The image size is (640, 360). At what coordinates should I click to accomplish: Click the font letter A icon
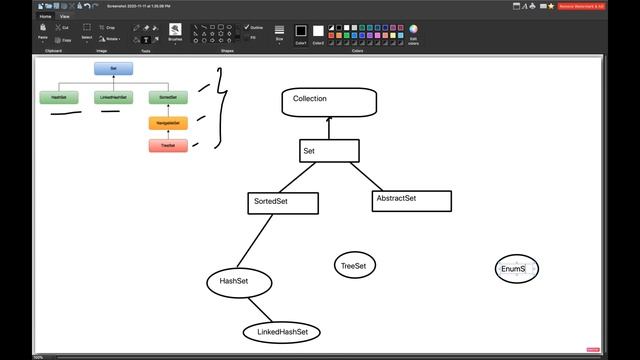(524, 6)
